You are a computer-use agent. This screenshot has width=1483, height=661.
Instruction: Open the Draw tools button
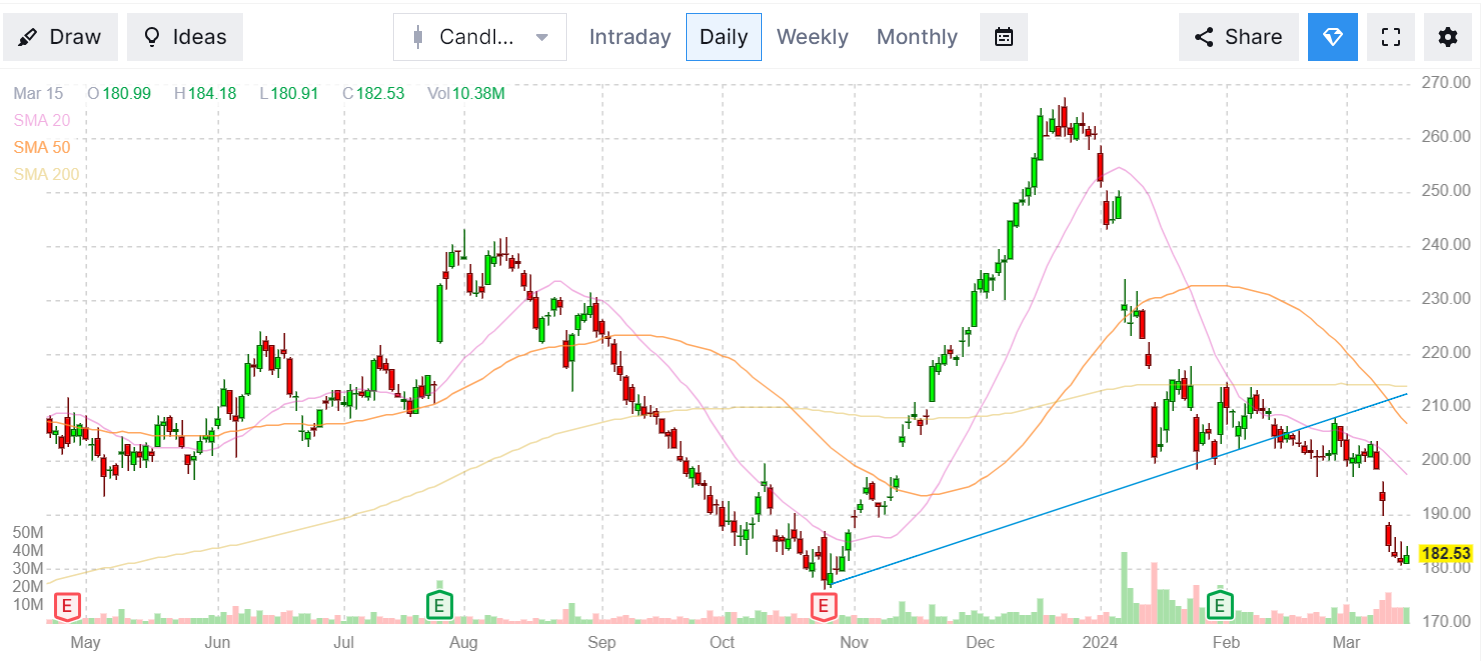pyautogui.click(x=61, y=37)
